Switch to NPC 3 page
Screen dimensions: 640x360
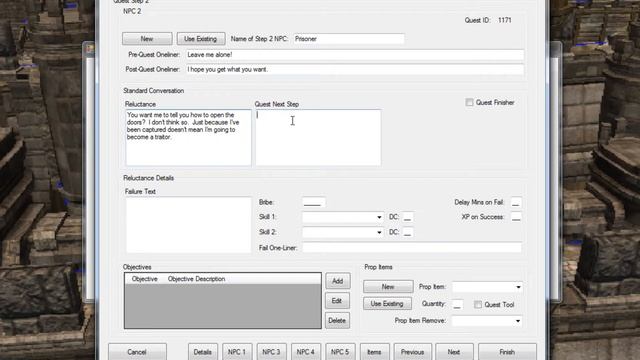coord(271,352)
